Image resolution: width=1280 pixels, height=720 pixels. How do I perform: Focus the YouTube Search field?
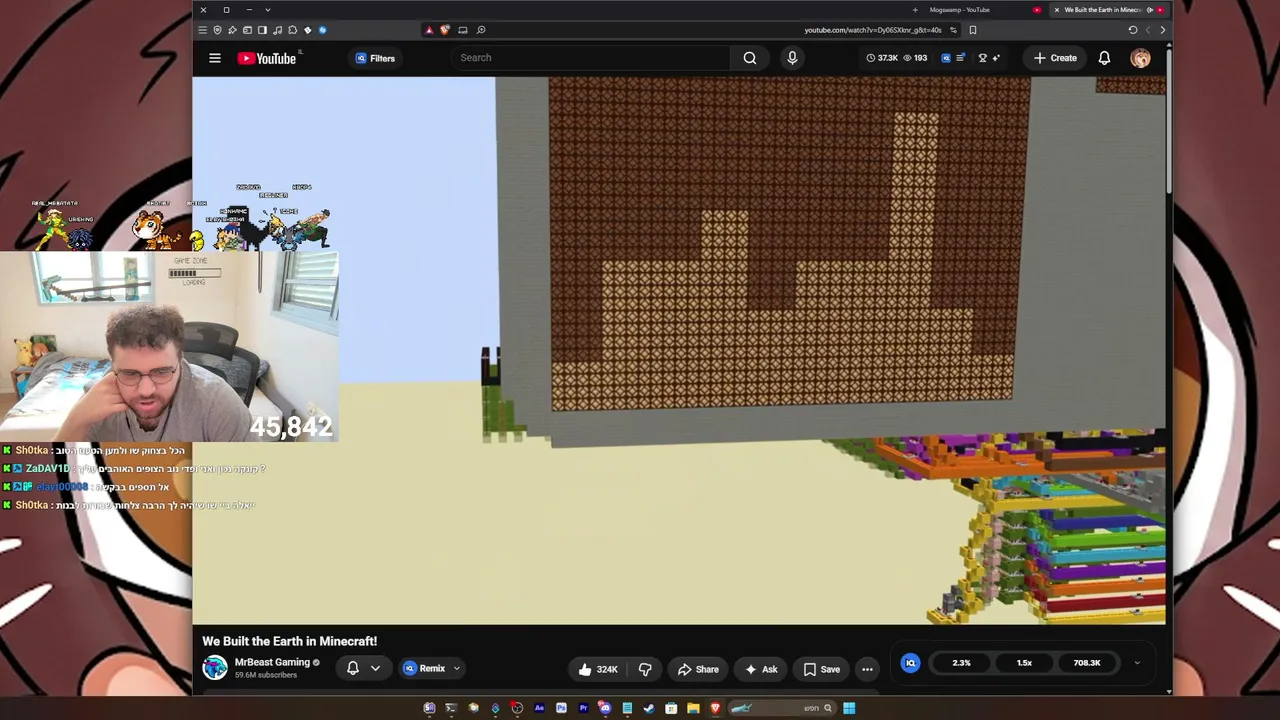(590, 58)
